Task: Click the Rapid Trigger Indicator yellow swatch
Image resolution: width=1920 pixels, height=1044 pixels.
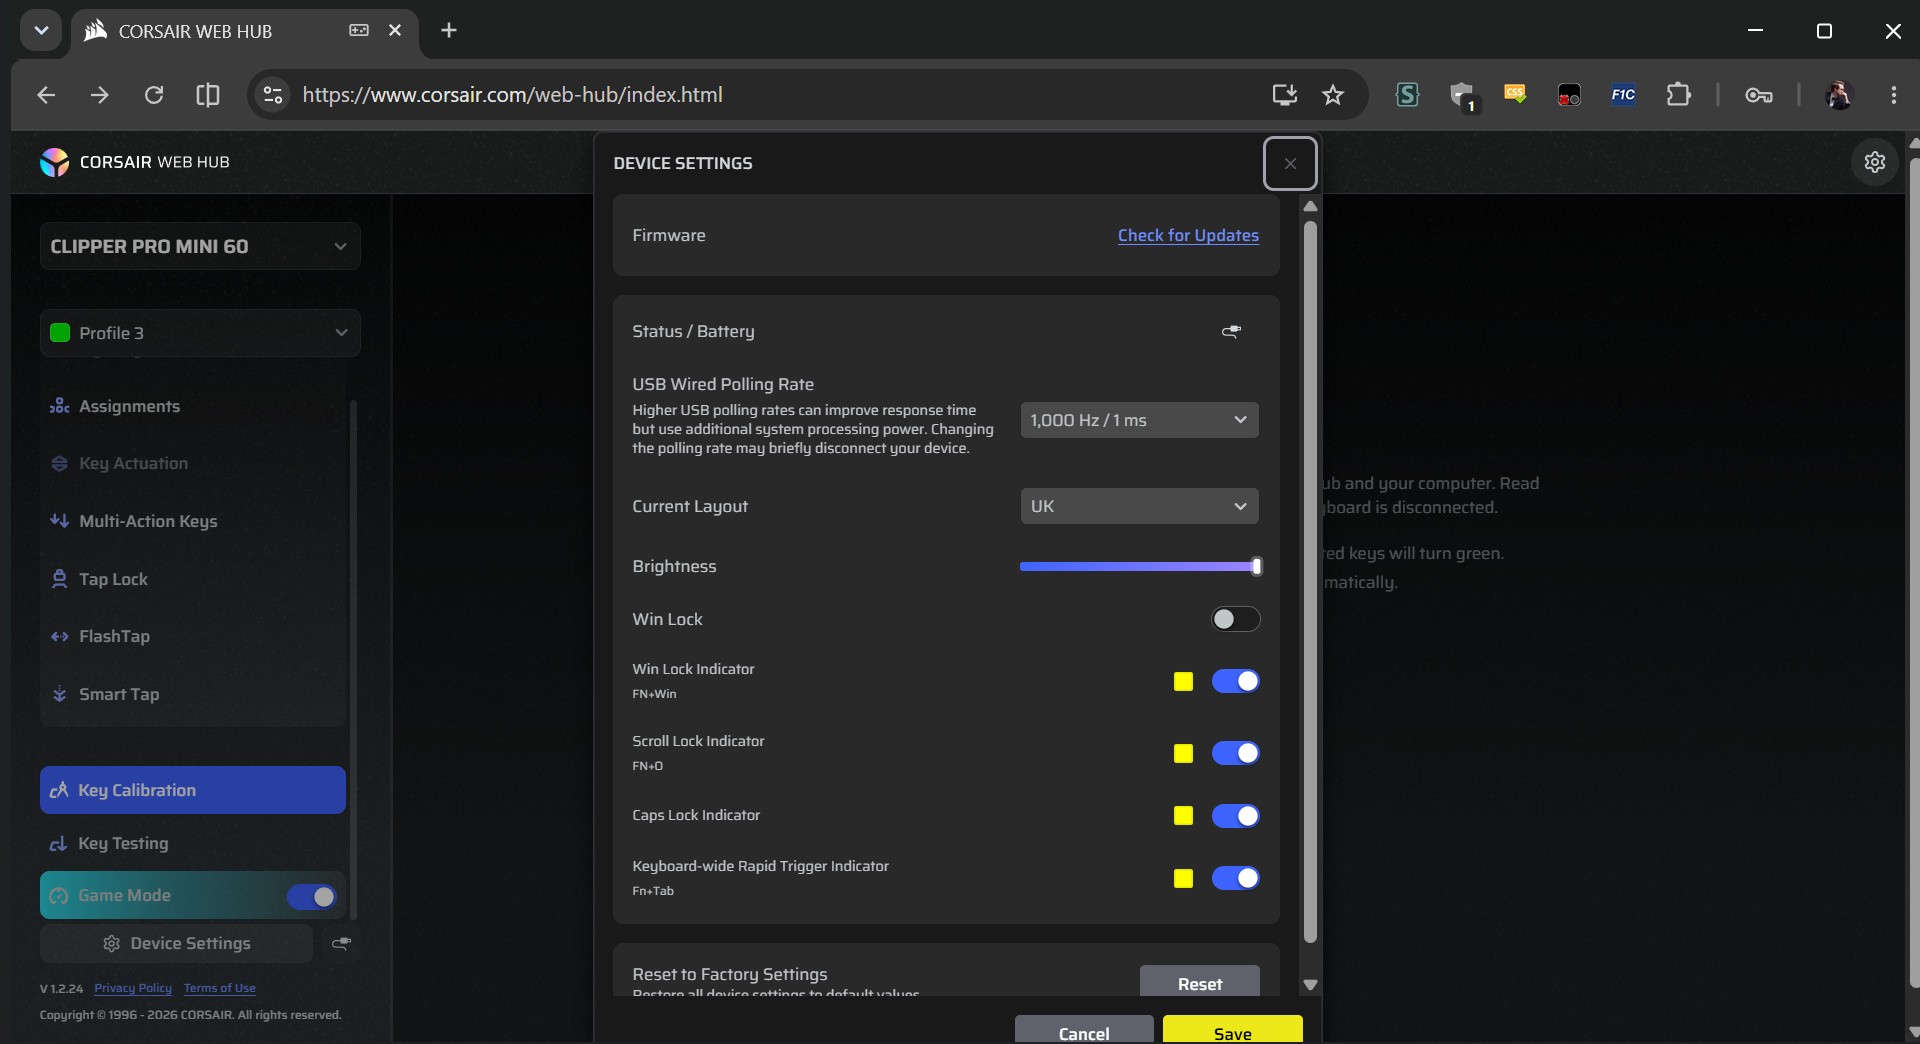Action: [x=1183, y=878]
